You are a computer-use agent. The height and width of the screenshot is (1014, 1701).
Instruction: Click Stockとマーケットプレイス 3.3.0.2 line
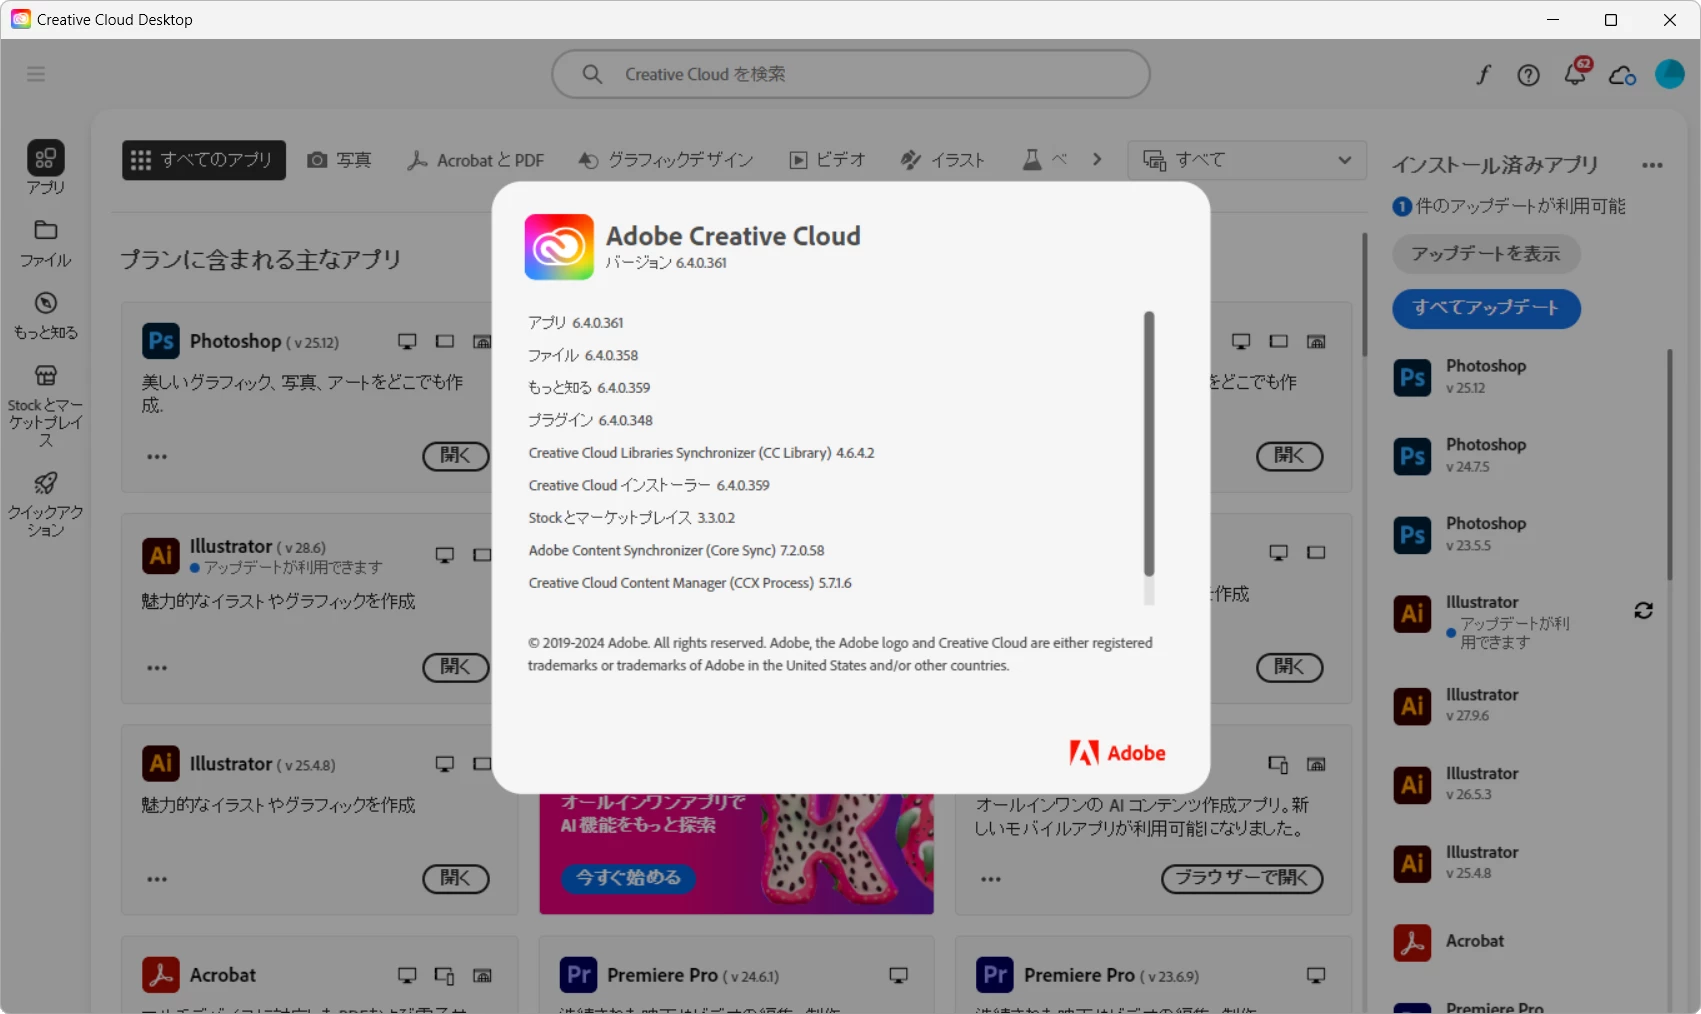(x=632, y=518)
